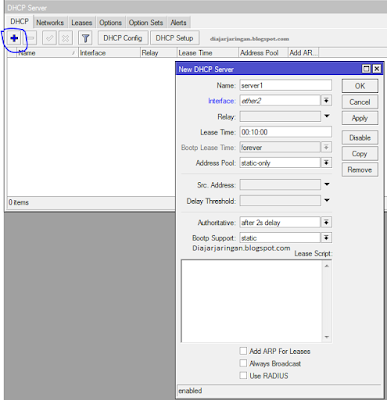Click the Remove button
387x400 pixels.
click(x=360, y=170)
